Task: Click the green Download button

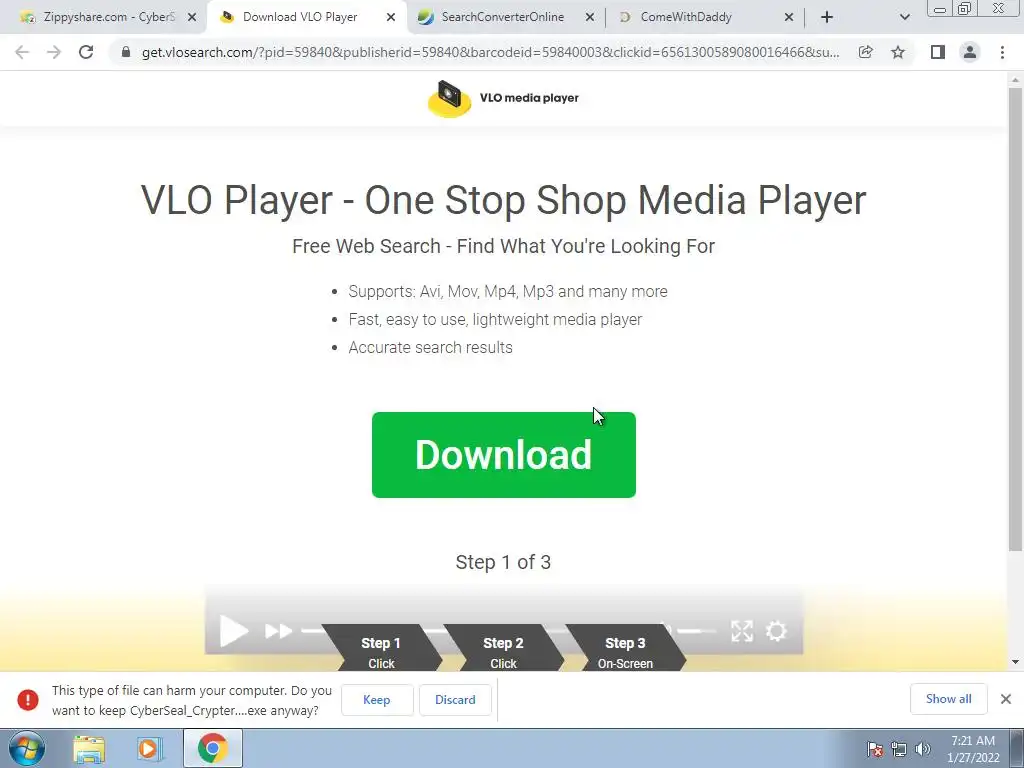Action: (504, 455)
